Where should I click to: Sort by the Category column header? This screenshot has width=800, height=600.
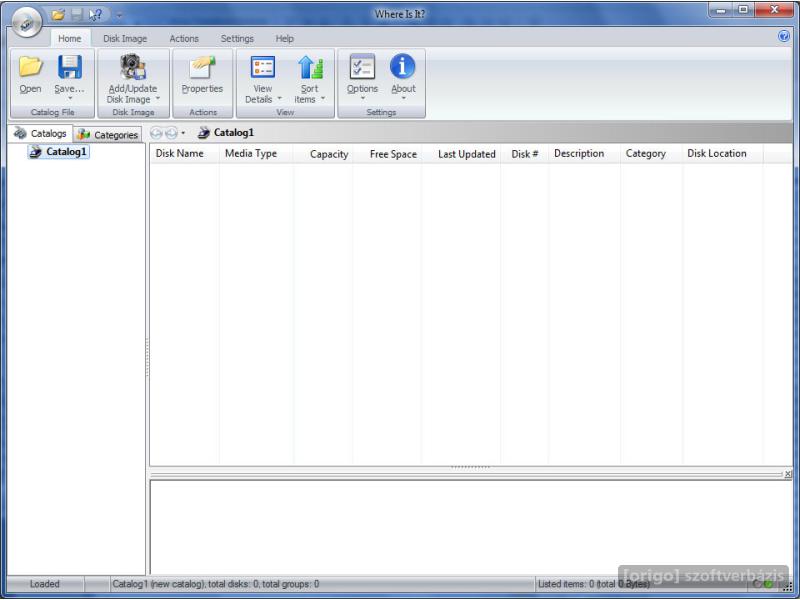(x=652, y=154)
